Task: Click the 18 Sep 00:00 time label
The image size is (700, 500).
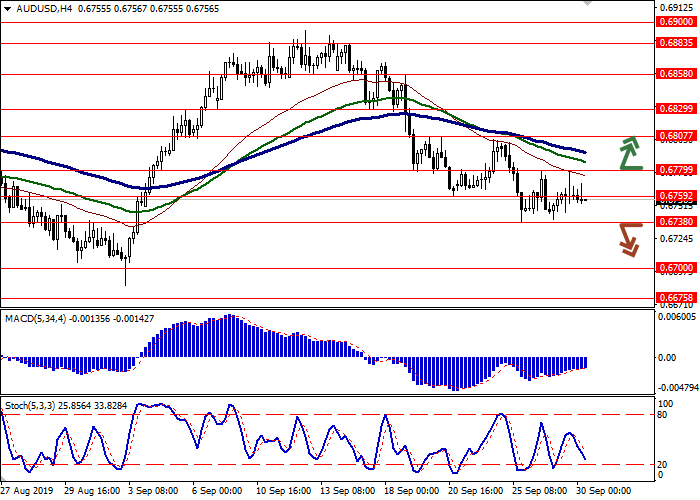Action: pyautogui.click(x=411, y=492)
